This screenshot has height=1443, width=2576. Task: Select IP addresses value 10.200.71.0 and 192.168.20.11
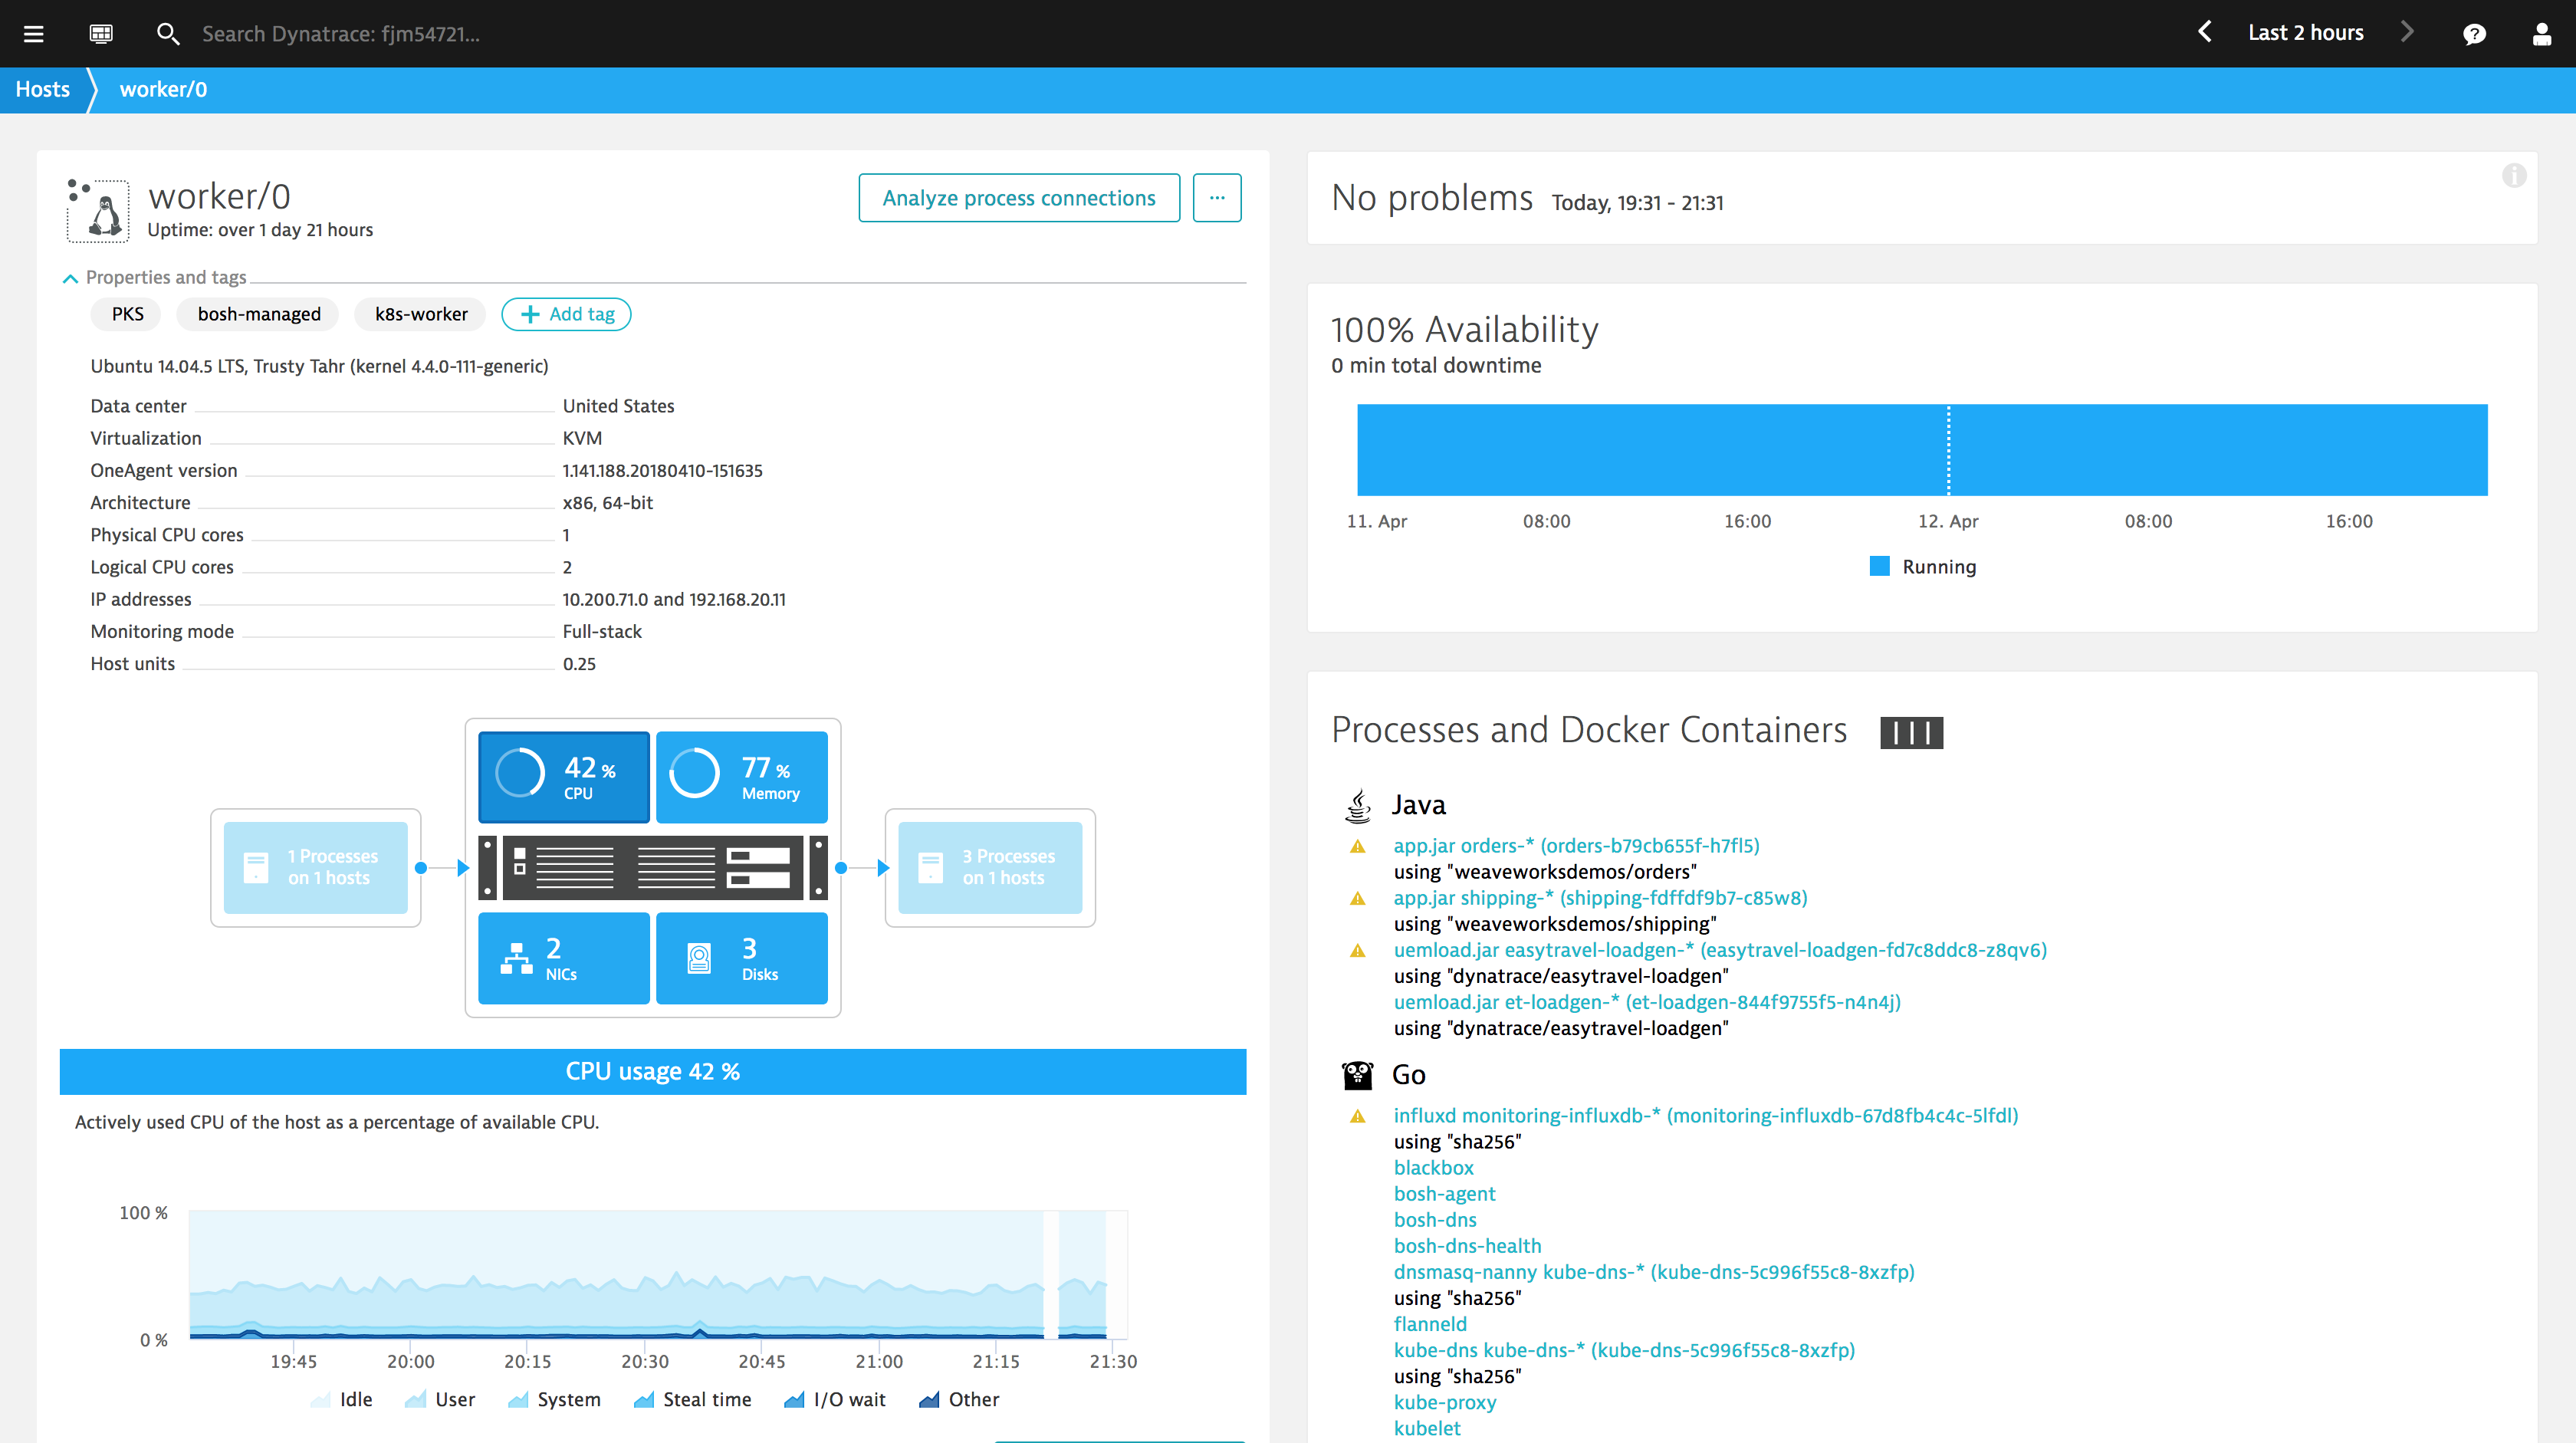tap(674, 599)
